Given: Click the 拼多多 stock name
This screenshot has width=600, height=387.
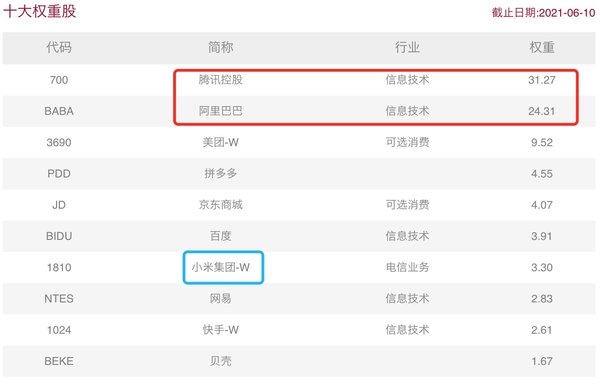Looking at the screenshot, I should click(x=220, y=173).
